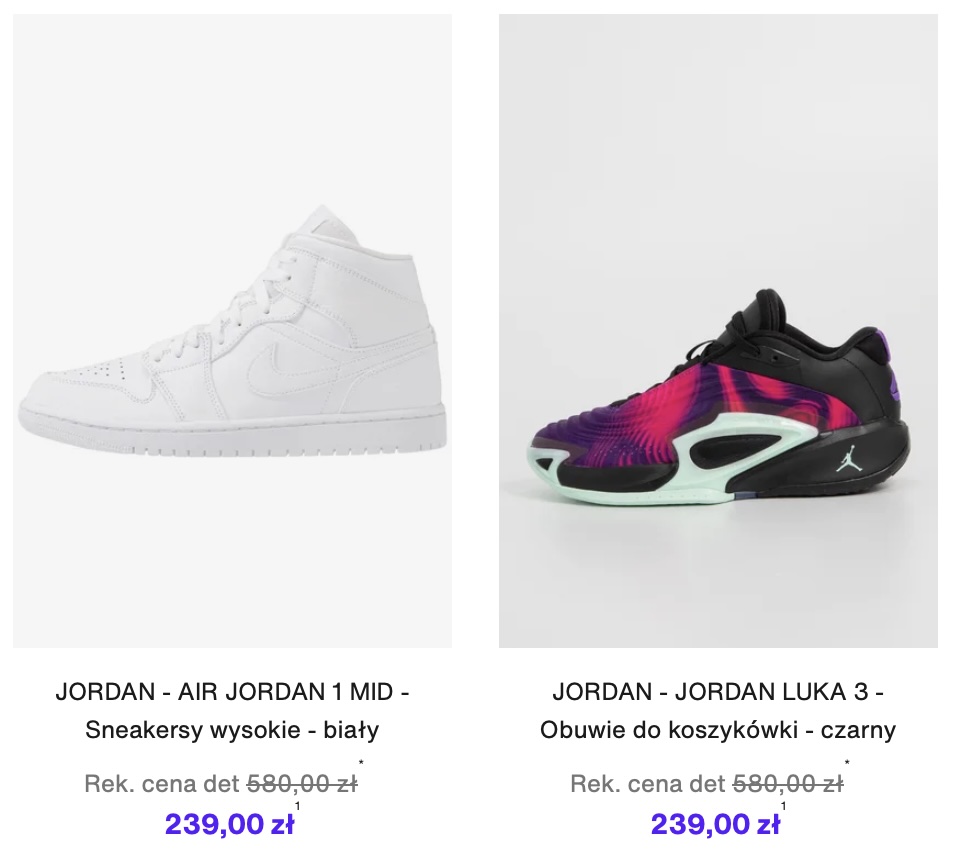
Task: Click the asterisk footnote beside Air Jordan 1 Mid old price
Action: [361, 765]
